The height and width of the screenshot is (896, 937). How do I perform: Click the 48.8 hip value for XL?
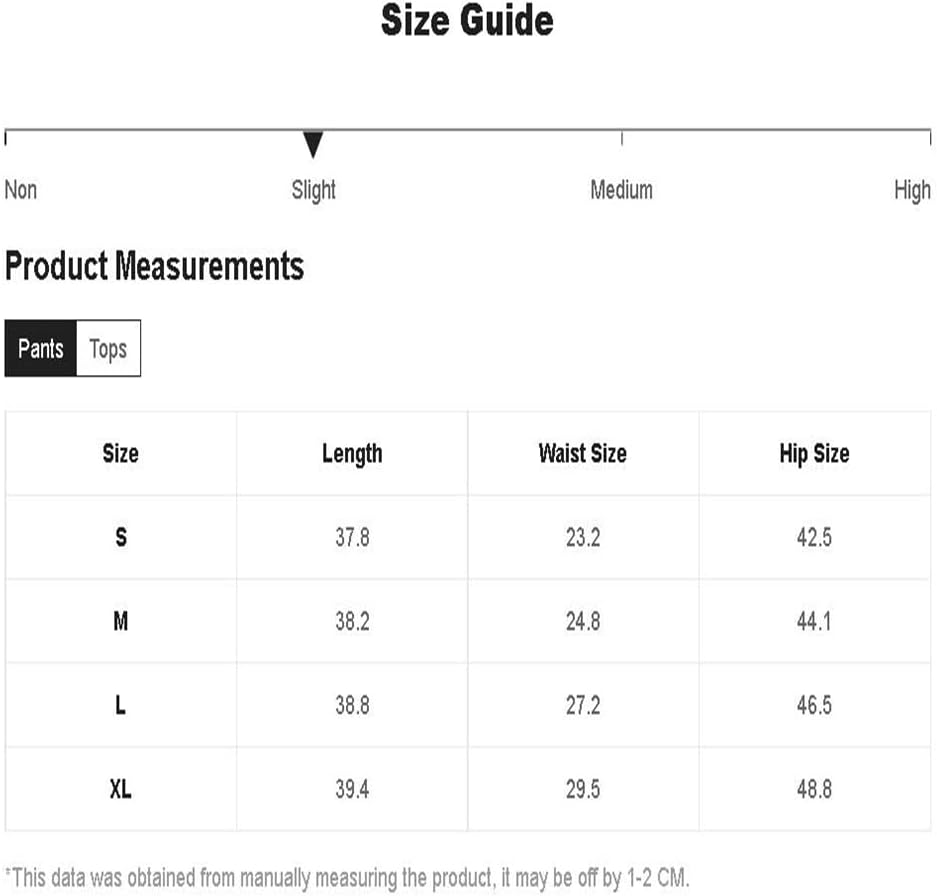[814, 789]
